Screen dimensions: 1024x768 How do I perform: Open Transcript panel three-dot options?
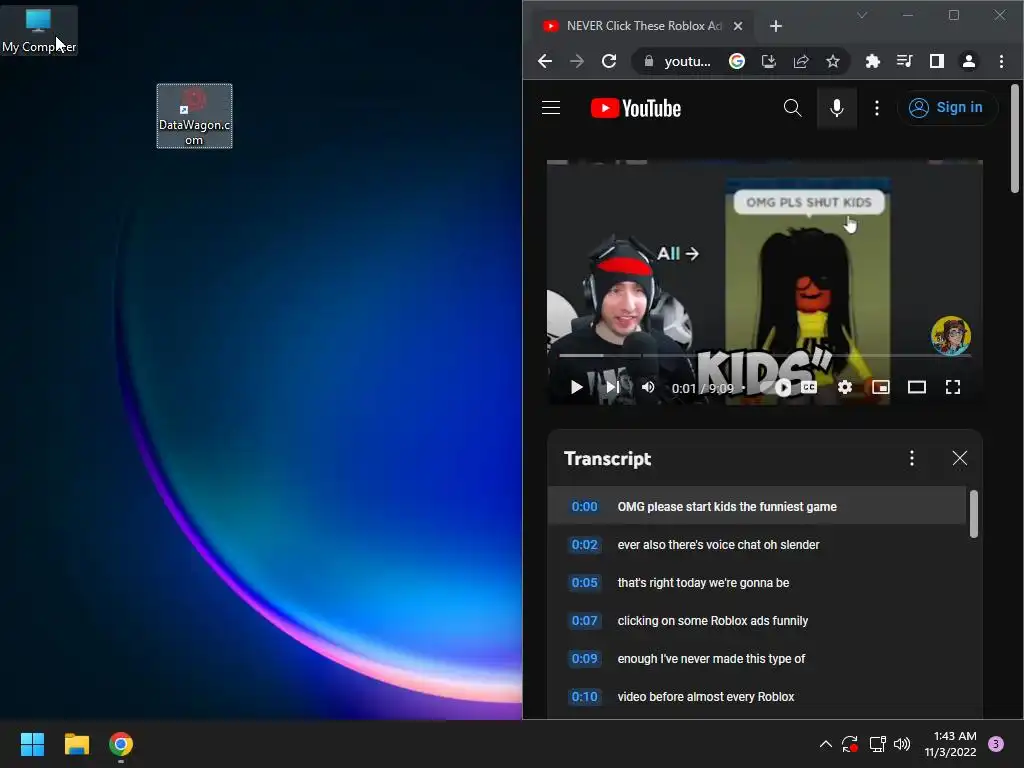[x=912, y=458]
